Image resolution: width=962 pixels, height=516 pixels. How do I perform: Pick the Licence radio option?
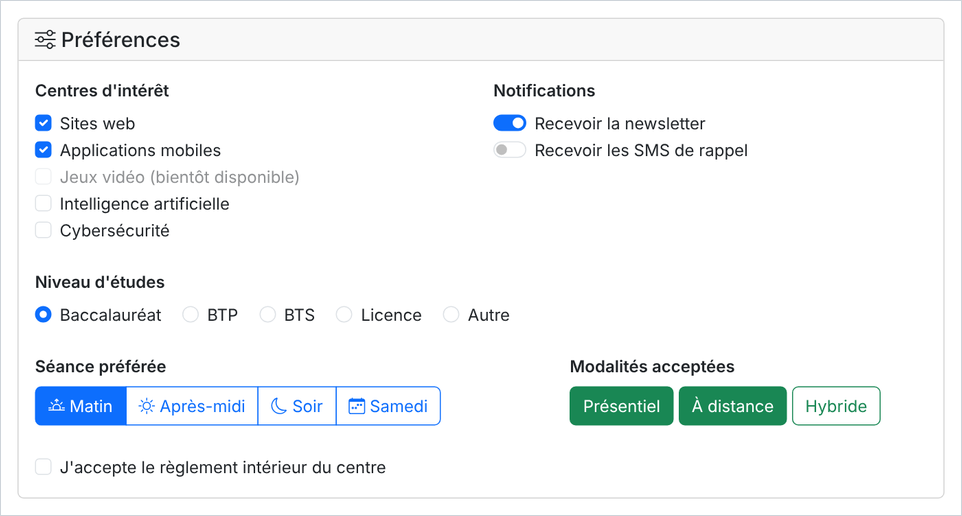pyautogui.click(x=344, y=315)
